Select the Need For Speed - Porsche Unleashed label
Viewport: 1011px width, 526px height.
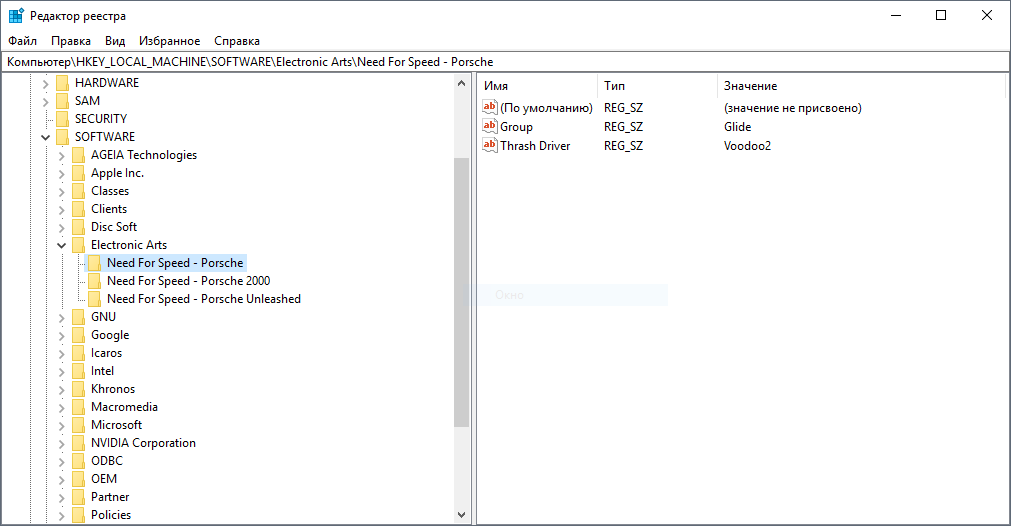pos(204,299)
